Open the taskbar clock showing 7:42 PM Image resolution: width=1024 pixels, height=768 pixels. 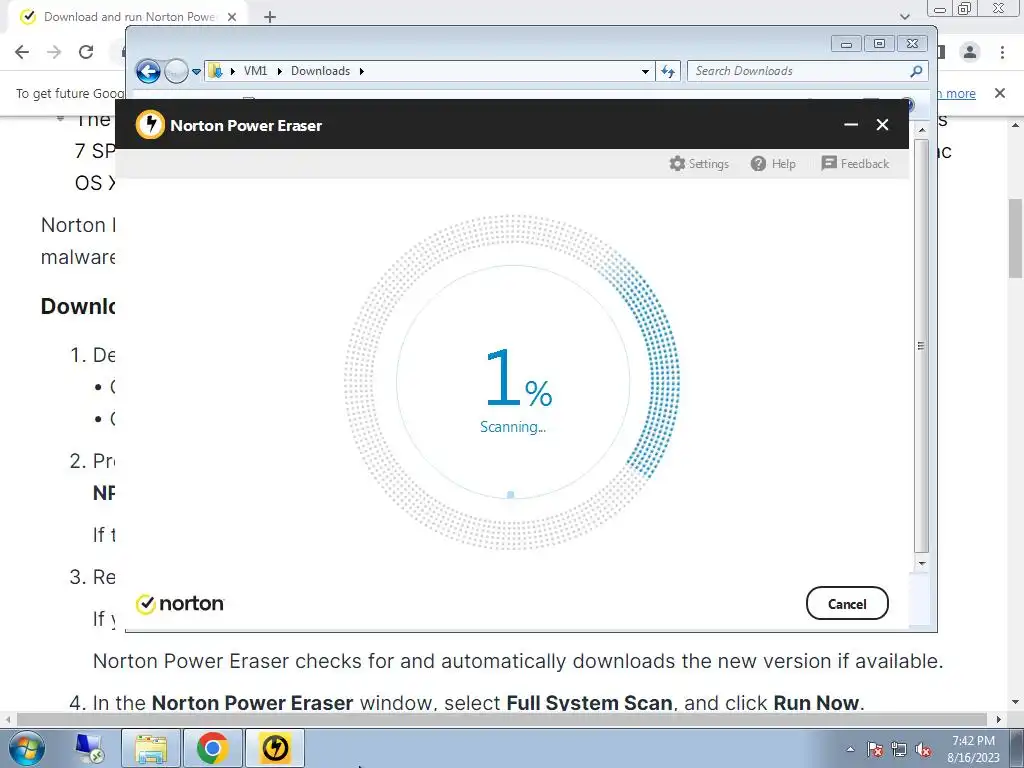click(973, 748)
